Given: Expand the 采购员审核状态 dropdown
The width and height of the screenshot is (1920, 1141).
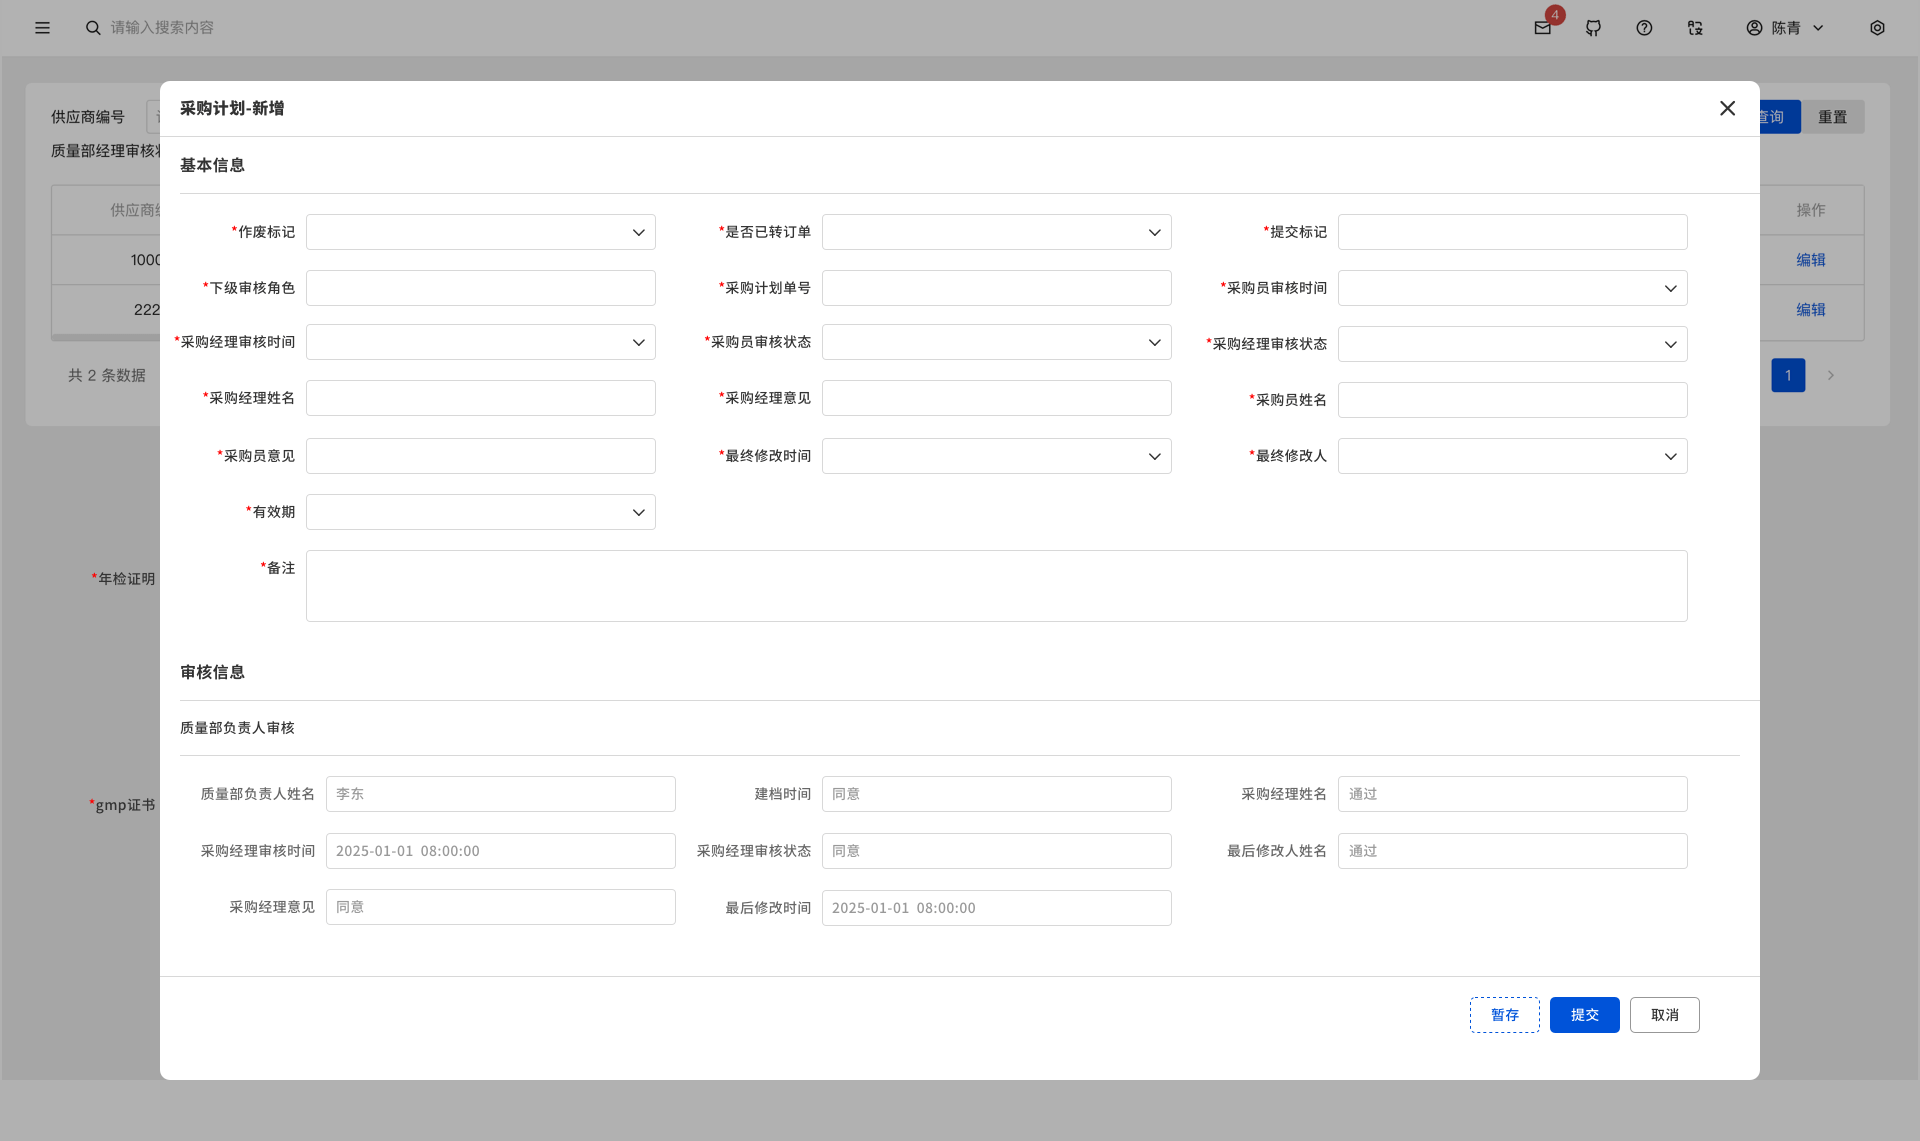Looking at the screenshot, I should point(996,342).
